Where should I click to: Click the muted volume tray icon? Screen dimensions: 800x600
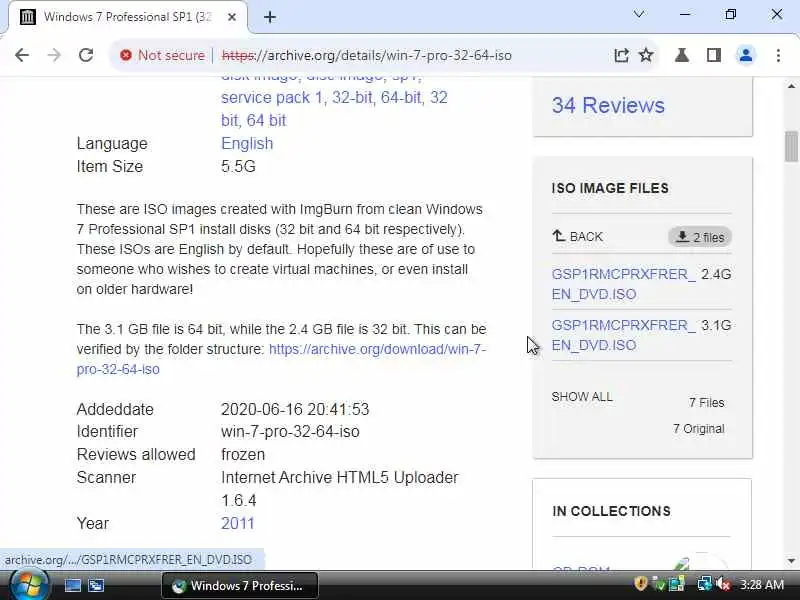click(x=723, y=584)
